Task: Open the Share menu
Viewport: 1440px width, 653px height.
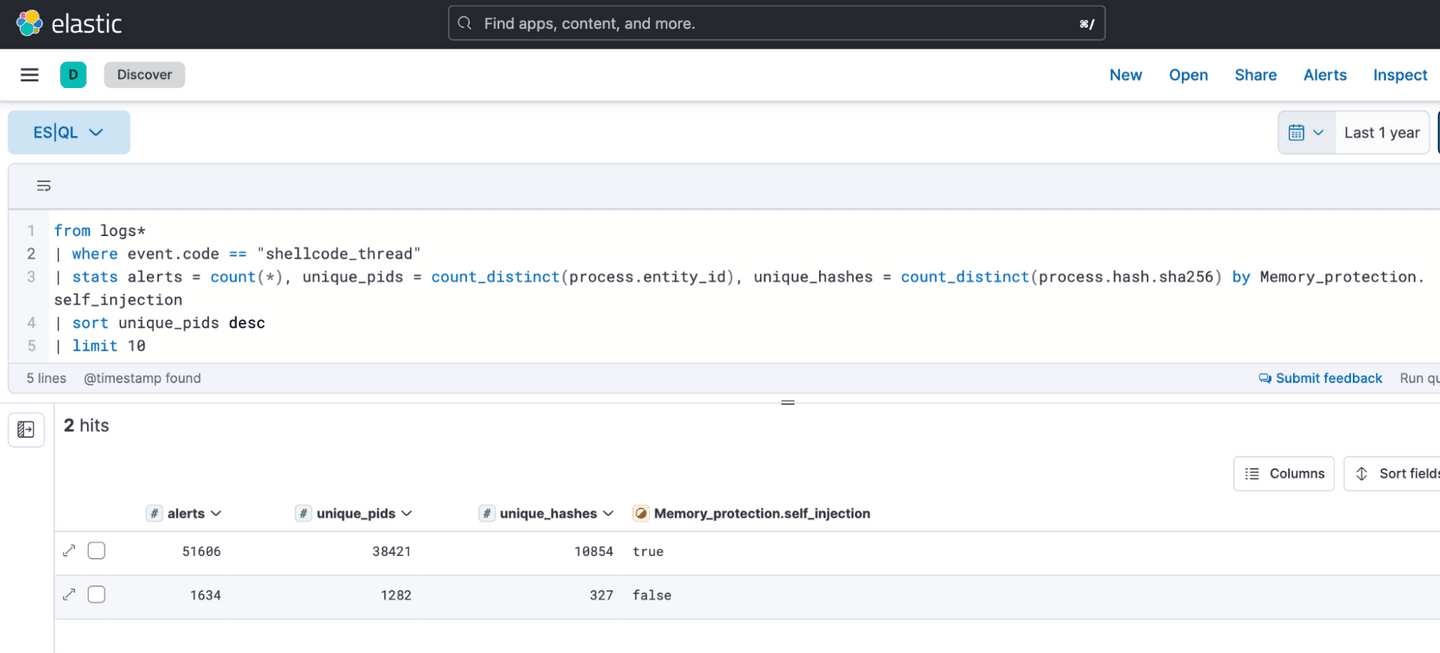Action: [x=1255, y=75]
